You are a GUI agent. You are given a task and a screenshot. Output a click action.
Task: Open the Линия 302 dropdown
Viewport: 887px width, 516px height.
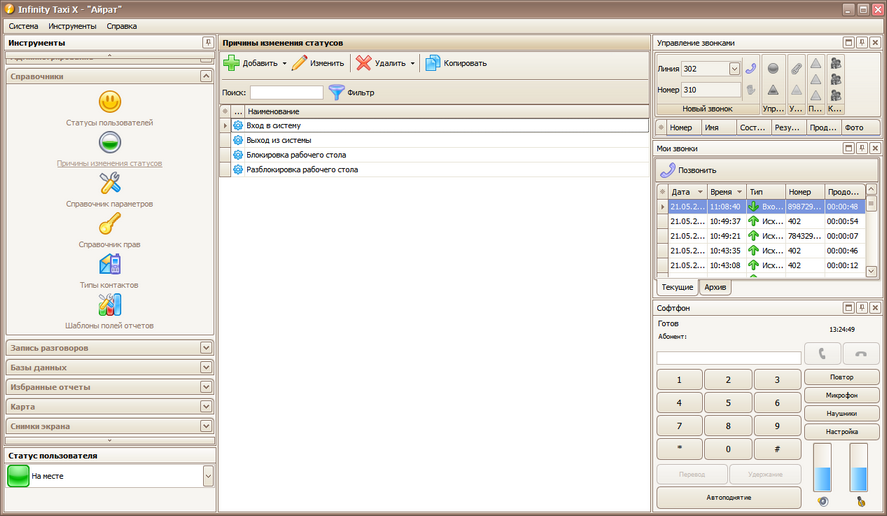[x=734, y=68]
